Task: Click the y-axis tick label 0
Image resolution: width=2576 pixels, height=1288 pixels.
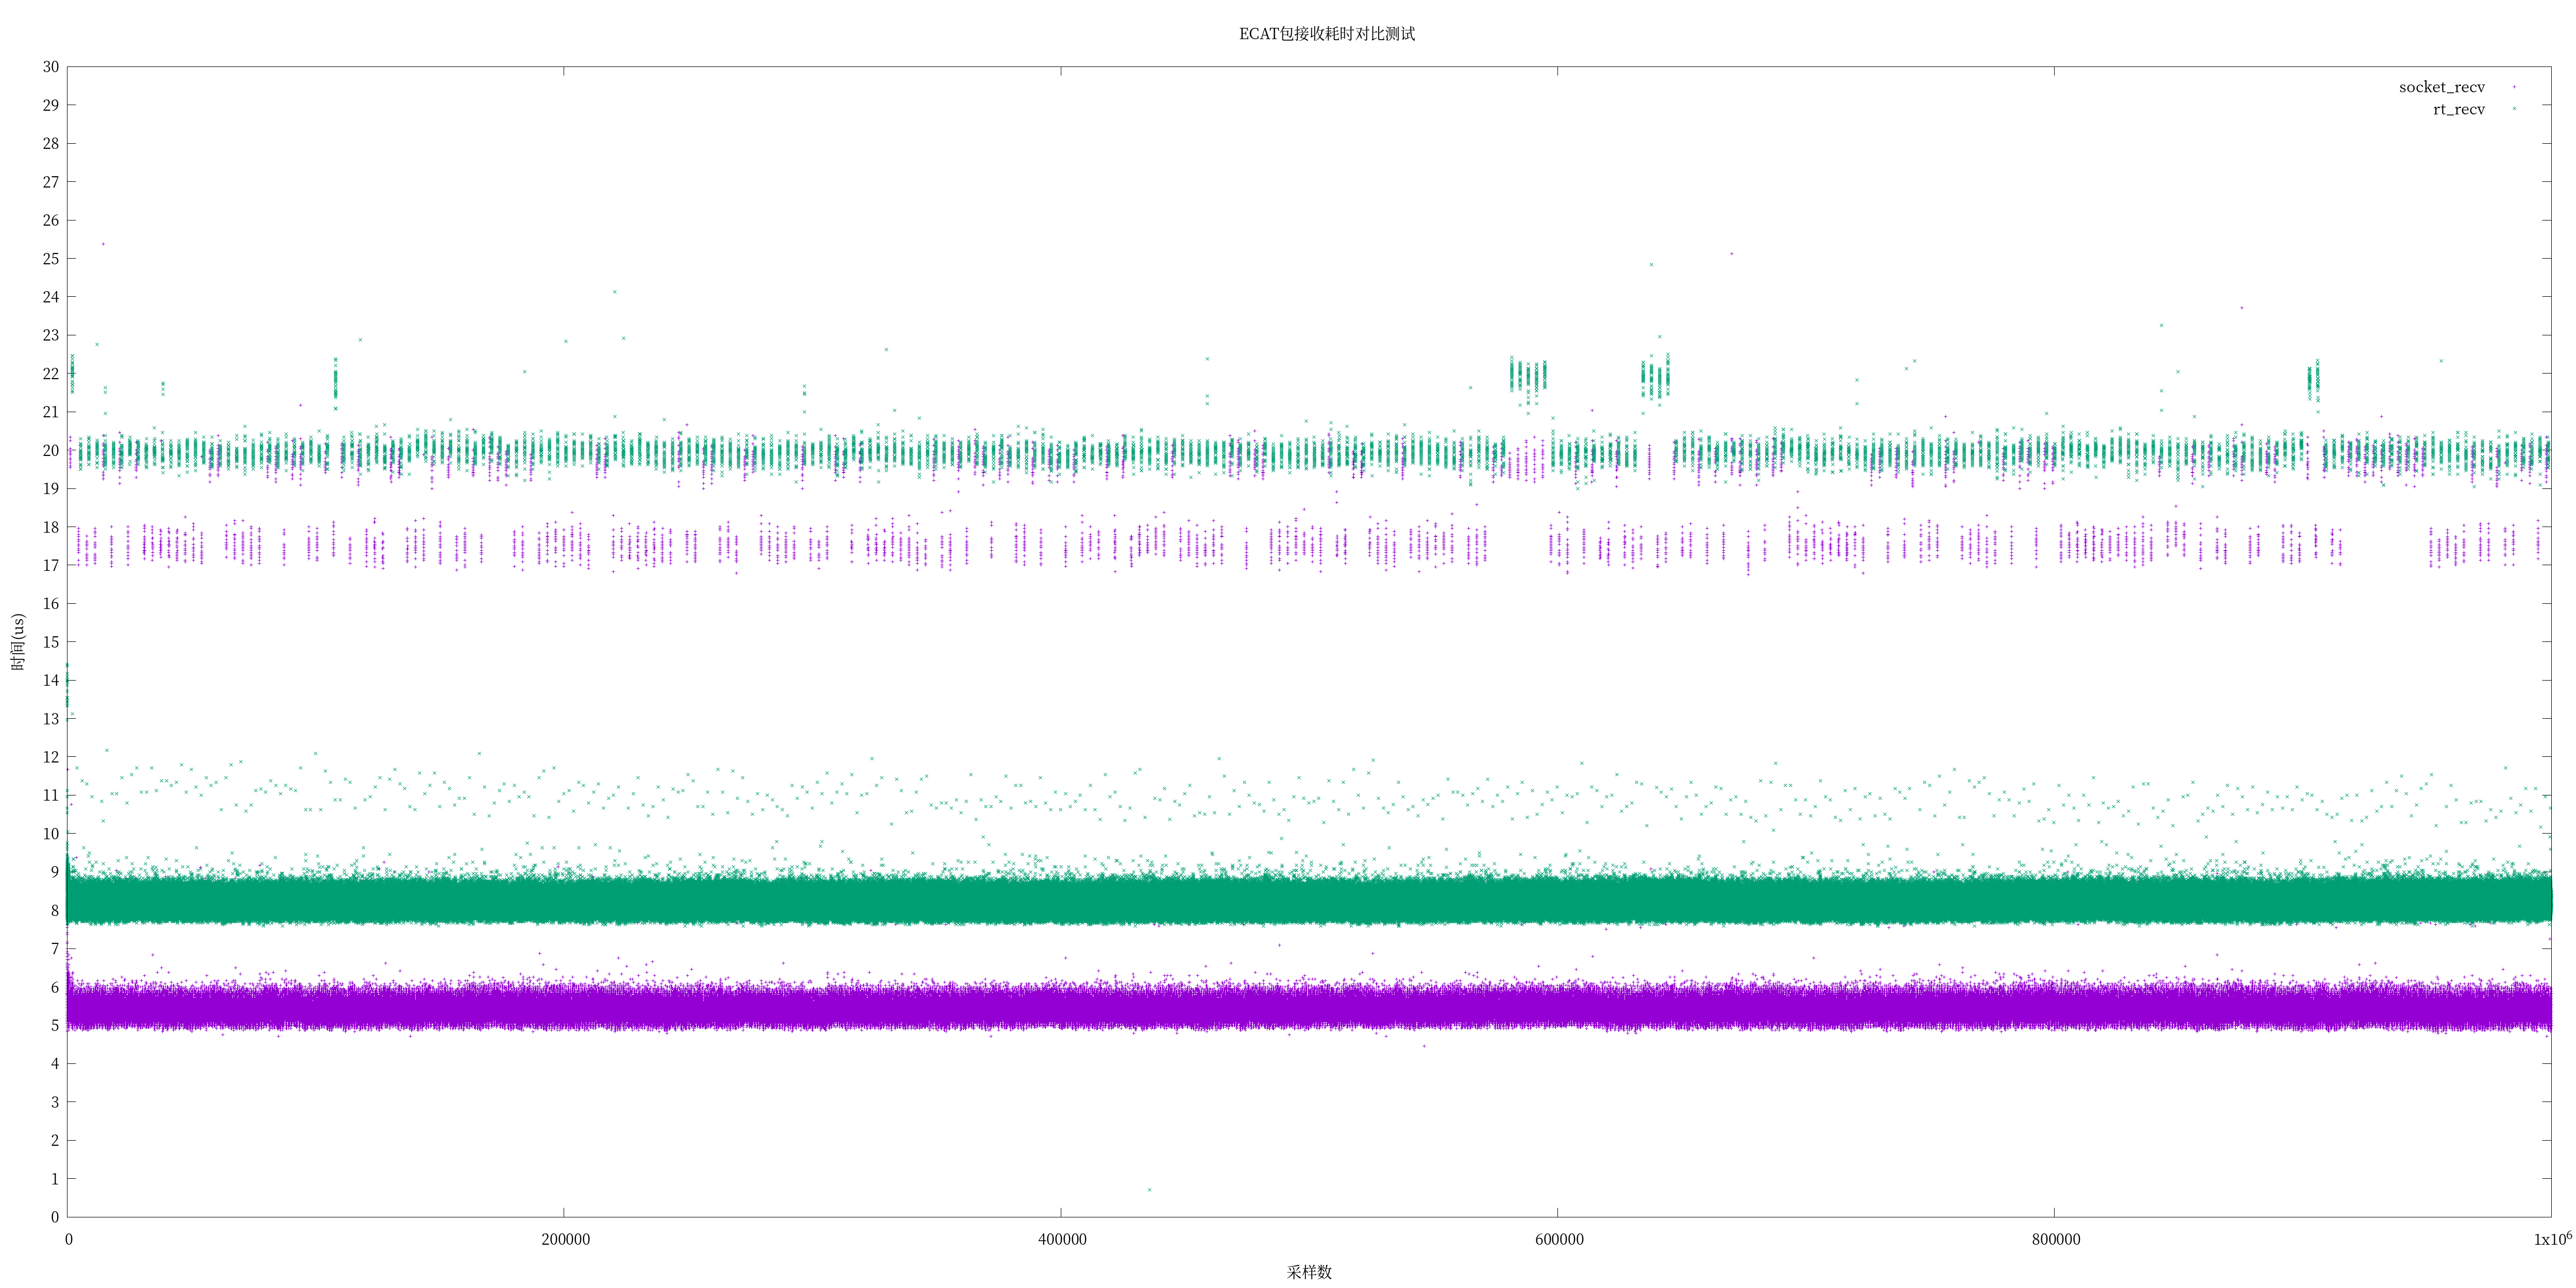Action: pyautogui.click(x=55, y=1217)
